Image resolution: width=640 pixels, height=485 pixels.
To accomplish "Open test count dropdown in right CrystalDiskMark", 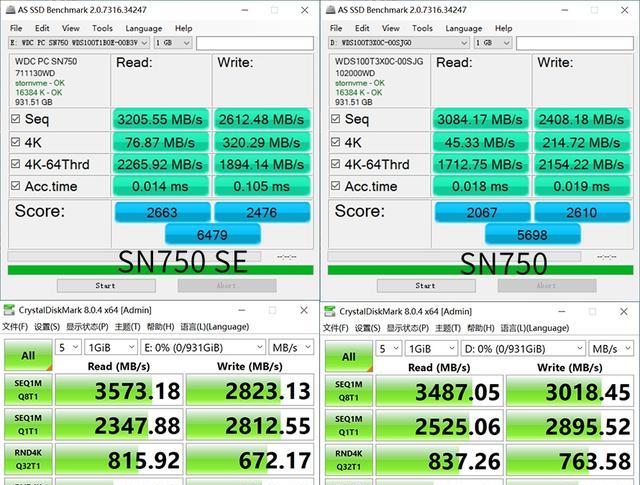I will point(389,349).
